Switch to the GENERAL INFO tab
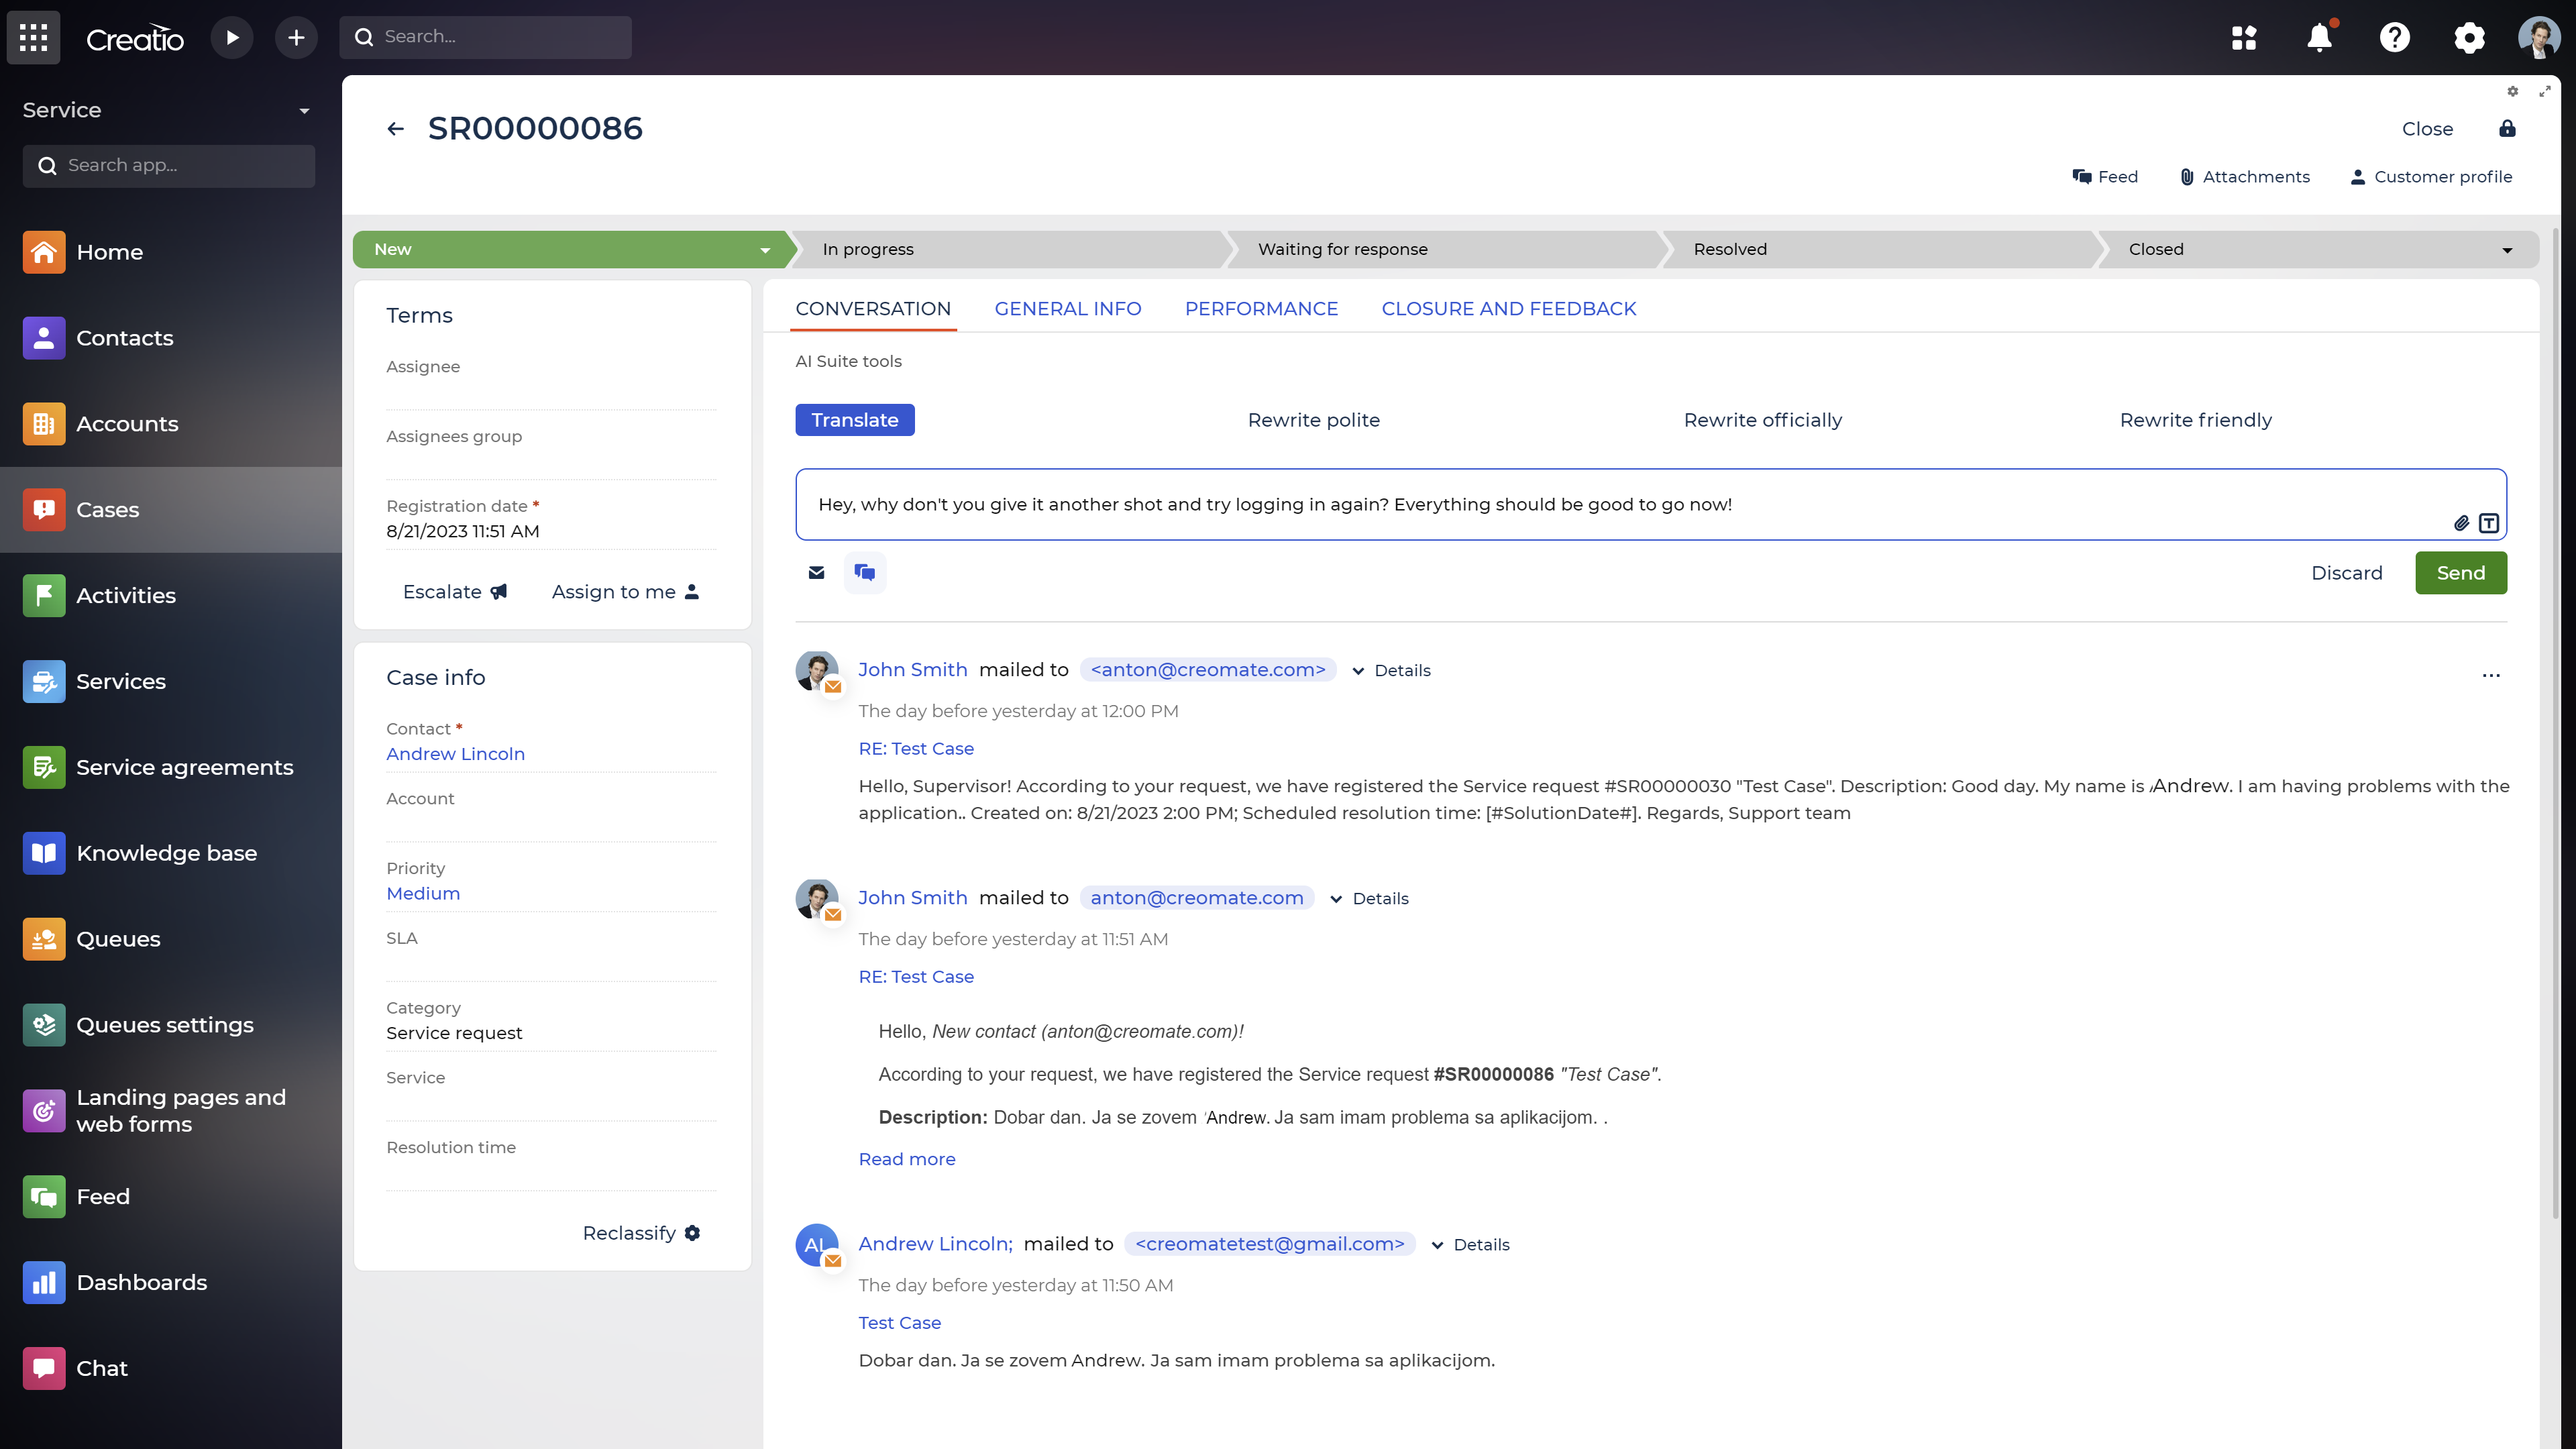Image resolution: width=2576 pixels, height=1449 pixels. [1067, 308]
